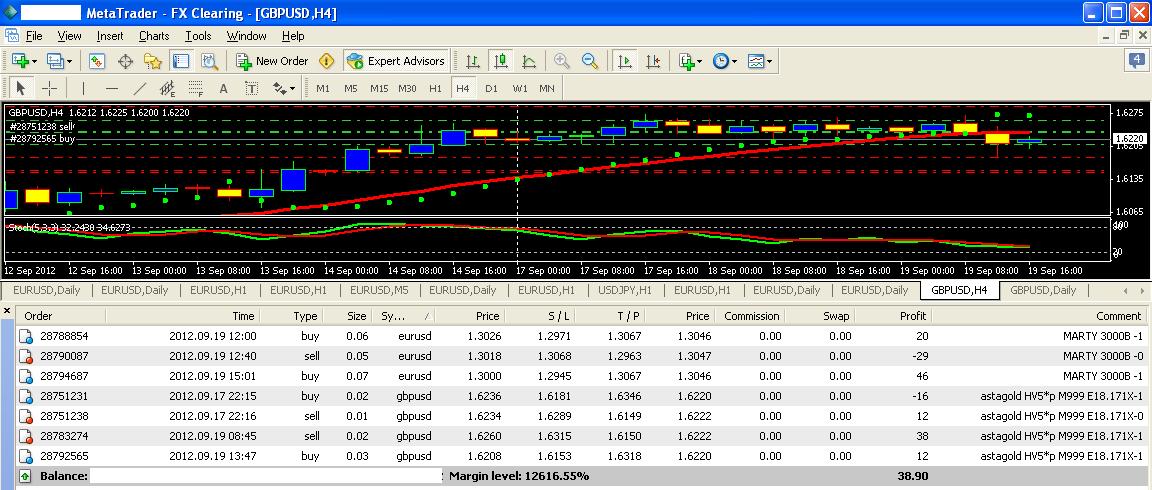
Task: Click the New Order button
Action: click(x=273, y=61)
